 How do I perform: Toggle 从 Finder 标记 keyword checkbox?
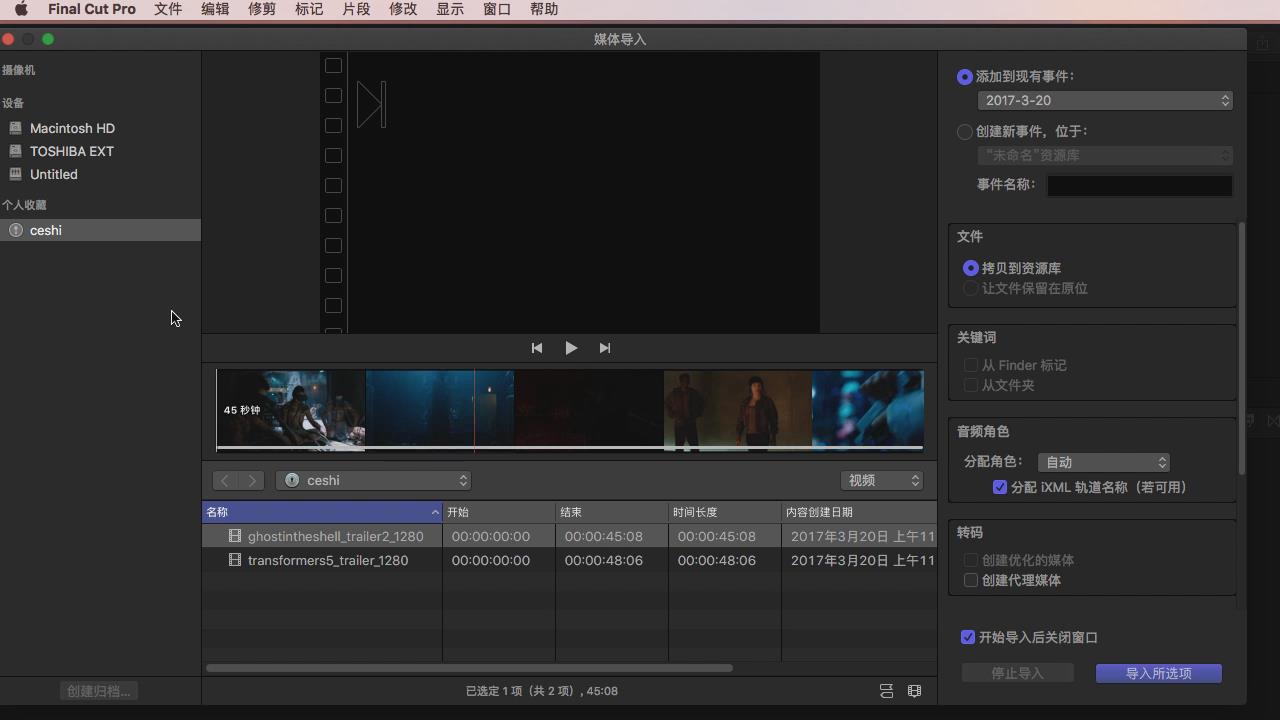click(x=970, y=365)
